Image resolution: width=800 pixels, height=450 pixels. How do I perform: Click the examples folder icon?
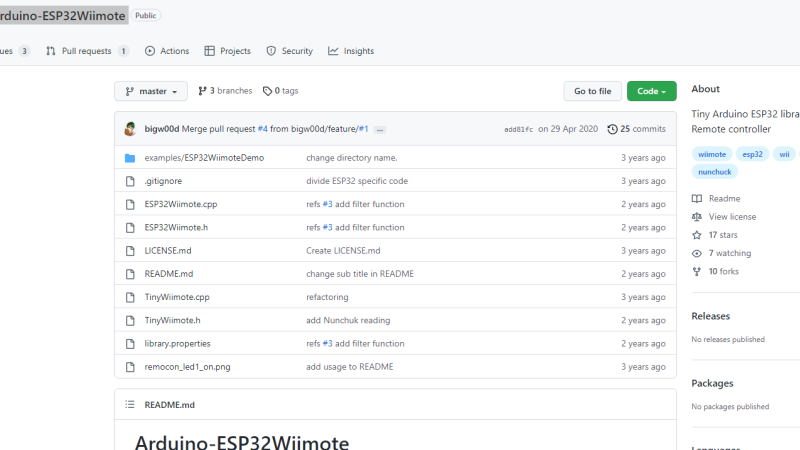click(x=130, y=158)
